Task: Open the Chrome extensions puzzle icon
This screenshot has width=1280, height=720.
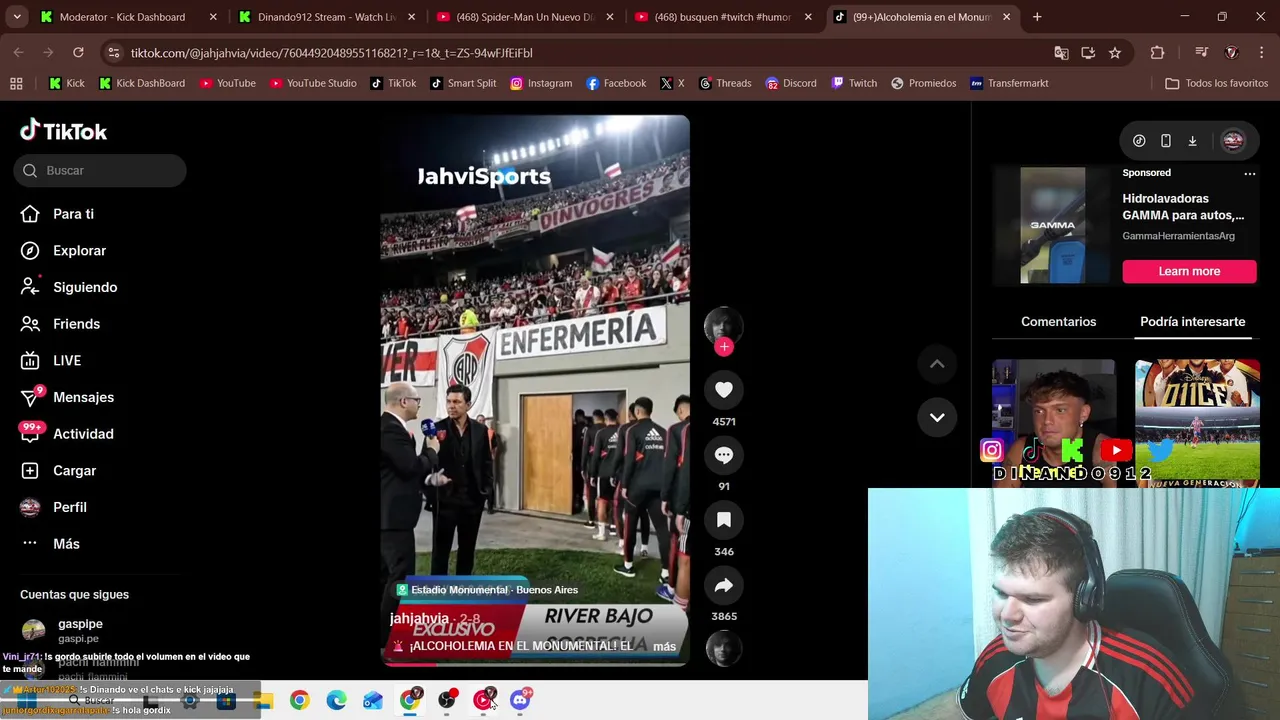Action: click(x=1157, y=53)
